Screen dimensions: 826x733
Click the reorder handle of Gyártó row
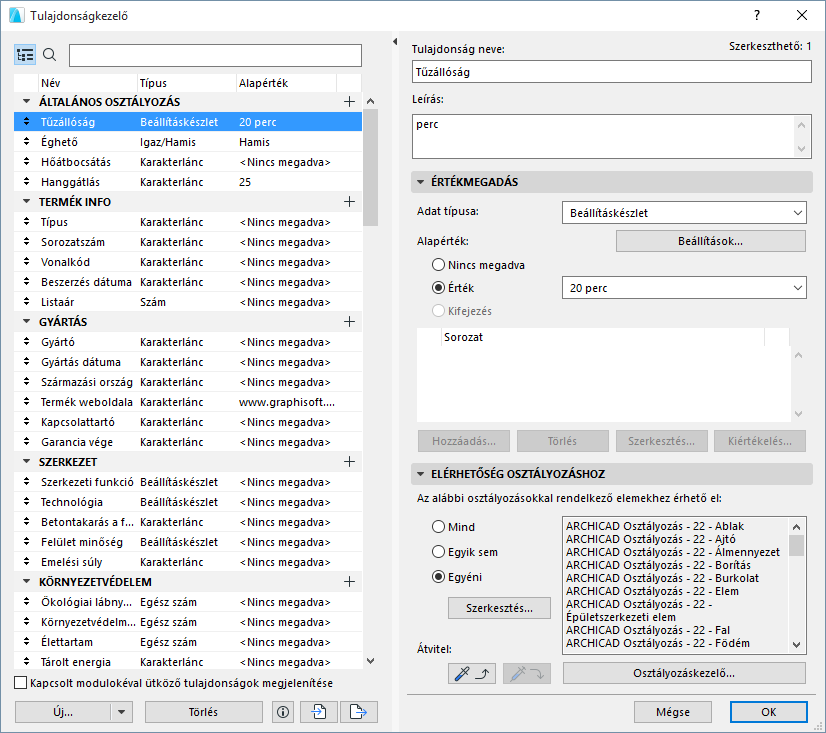coord(26,342)
